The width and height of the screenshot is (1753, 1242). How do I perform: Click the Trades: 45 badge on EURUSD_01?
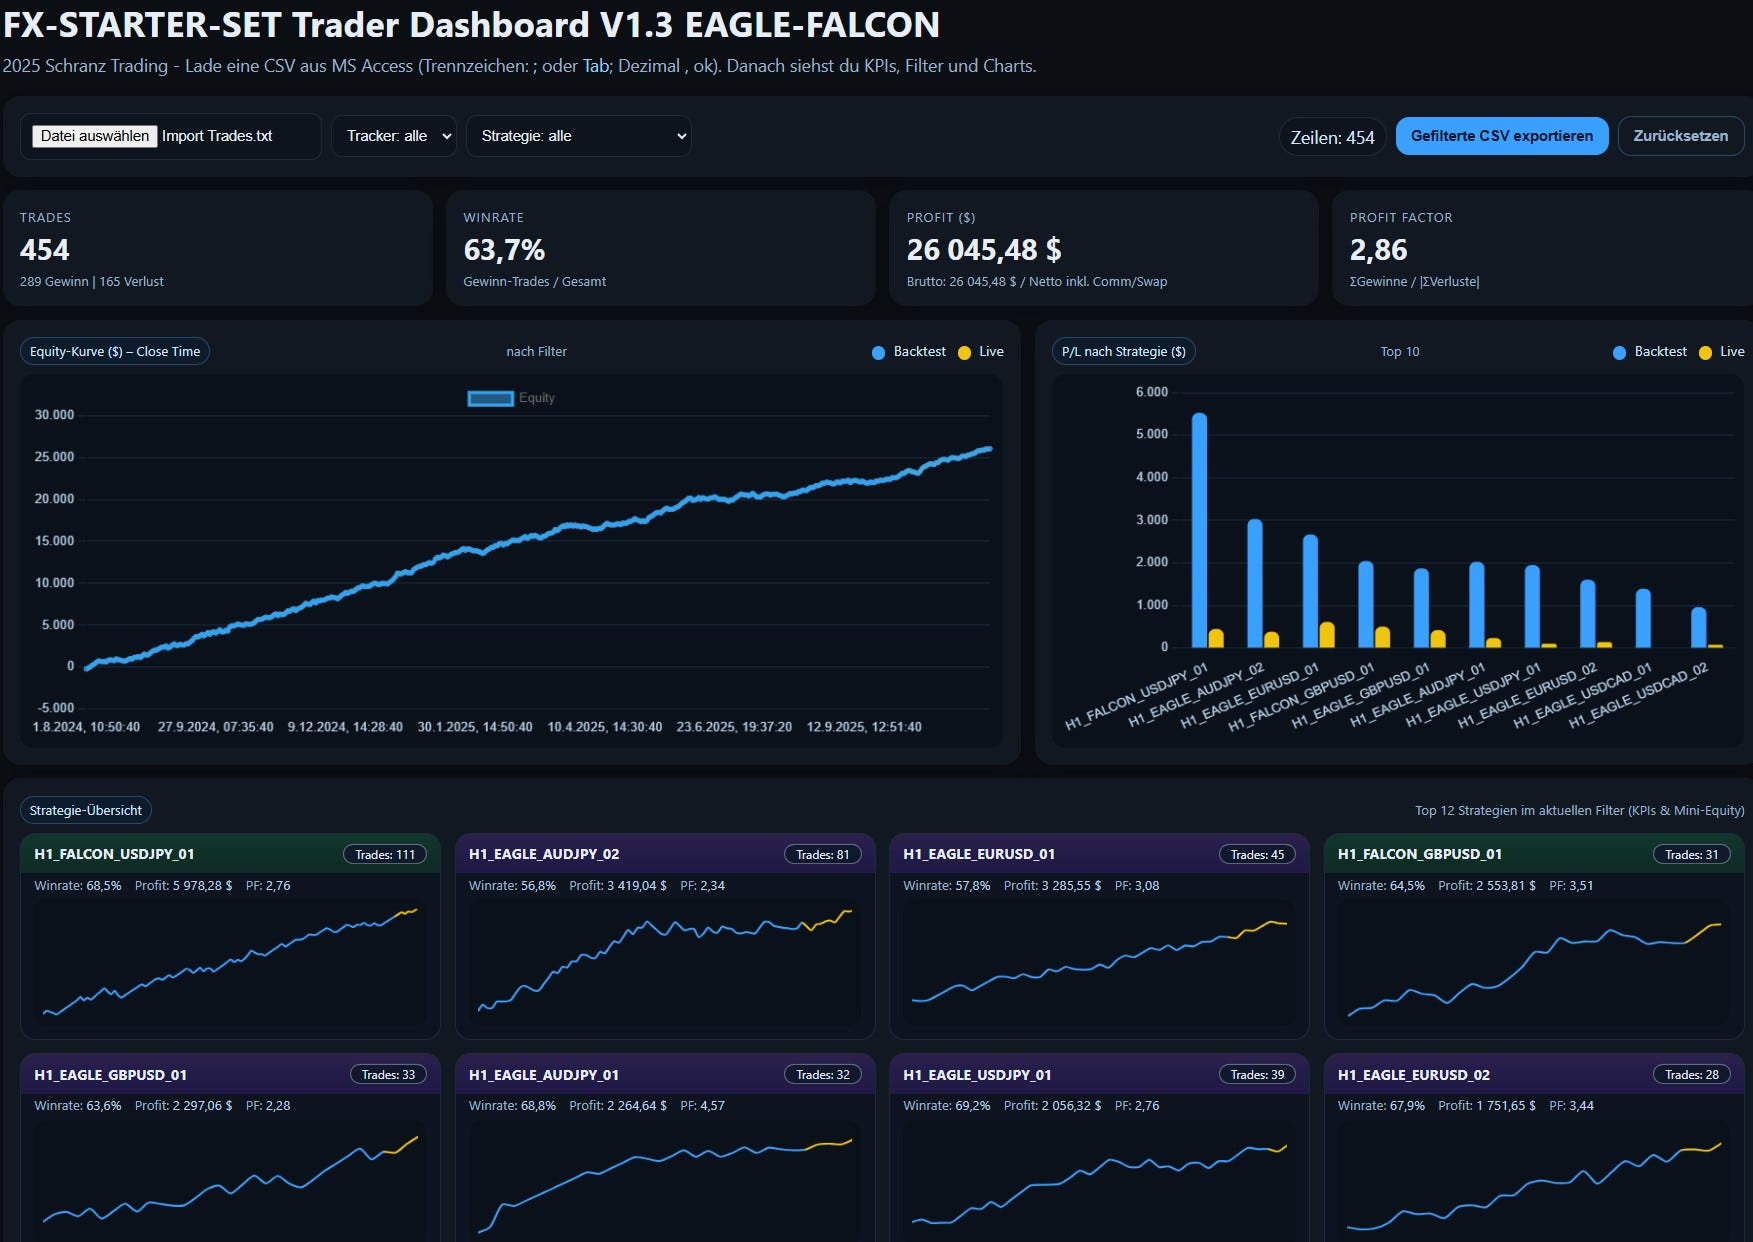coord(1257,854)
